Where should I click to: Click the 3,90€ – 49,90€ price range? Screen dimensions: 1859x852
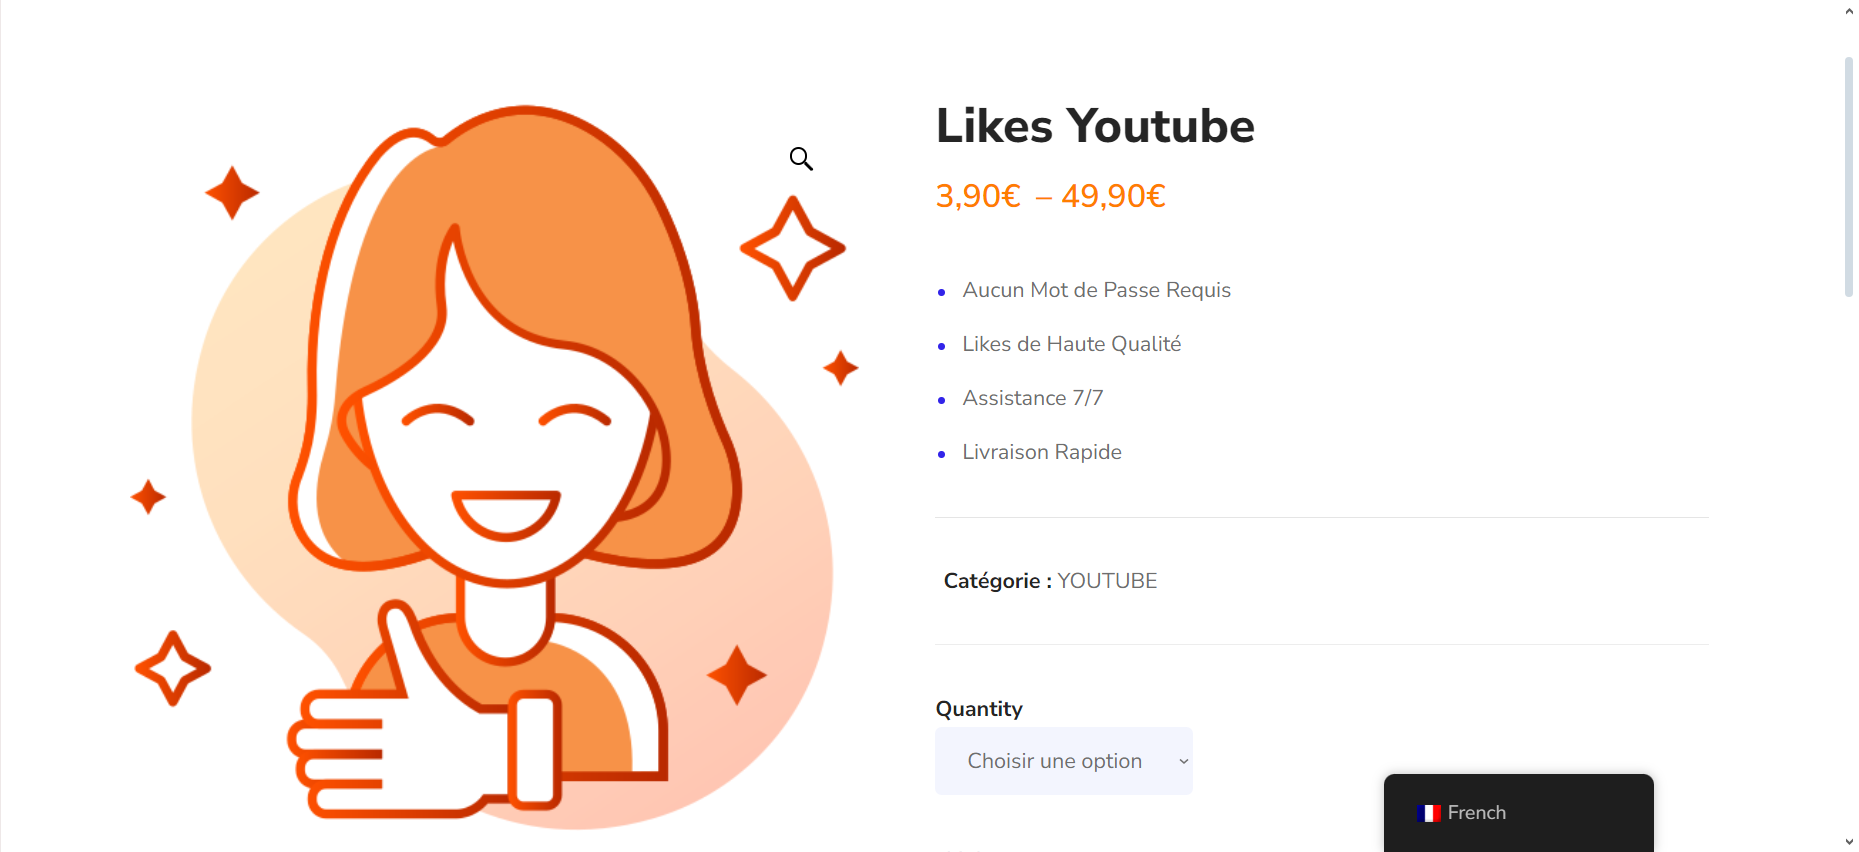click(1050, 196)
